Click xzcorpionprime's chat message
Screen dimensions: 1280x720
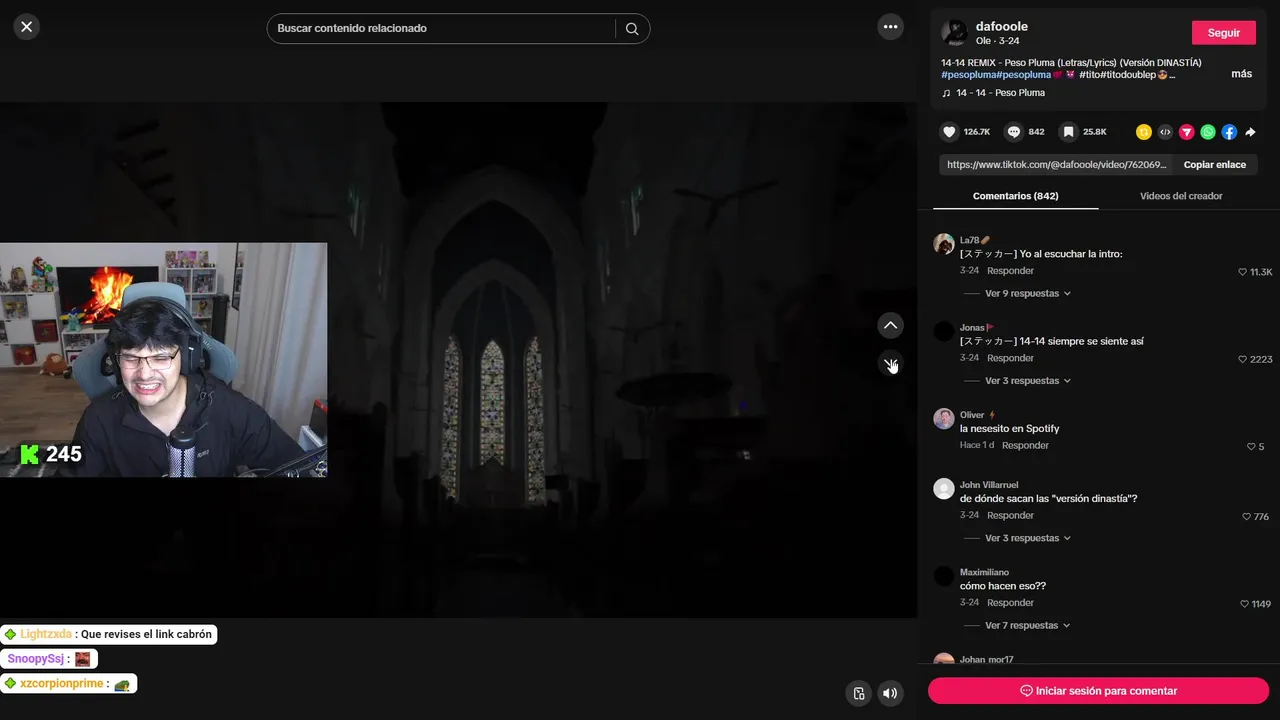click(x=69, y=684)
